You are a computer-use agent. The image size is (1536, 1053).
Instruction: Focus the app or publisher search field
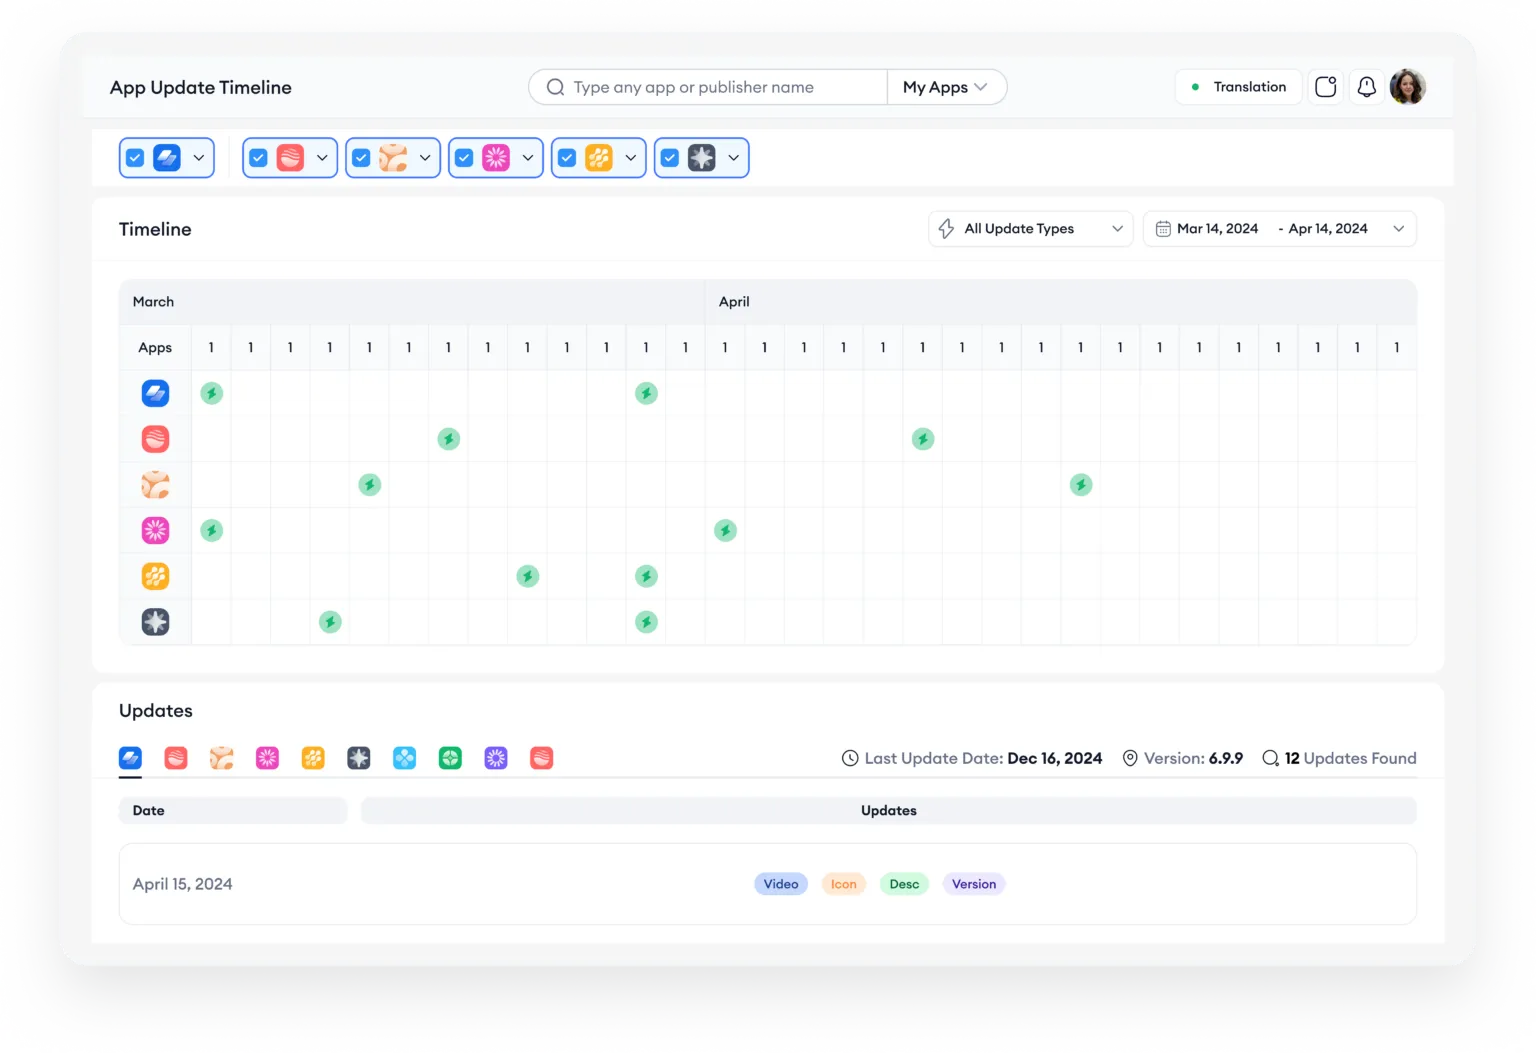[x=708, y=87]
